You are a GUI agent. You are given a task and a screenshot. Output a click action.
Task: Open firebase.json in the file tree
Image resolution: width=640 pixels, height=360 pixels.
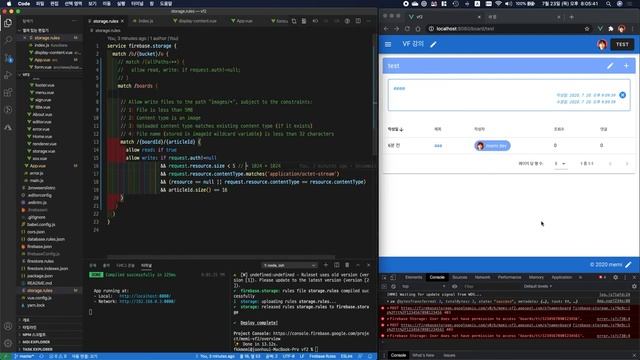(x=40, y=247)
